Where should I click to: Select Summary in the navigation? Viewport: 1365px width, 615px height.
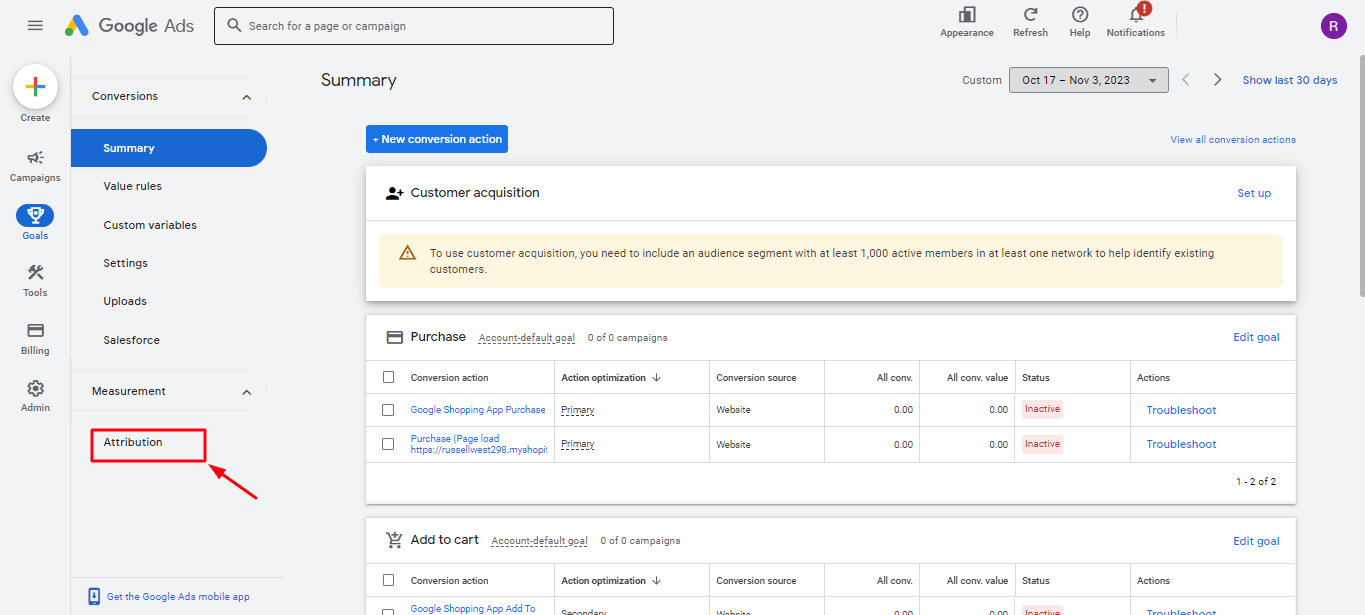pos(168,148)
